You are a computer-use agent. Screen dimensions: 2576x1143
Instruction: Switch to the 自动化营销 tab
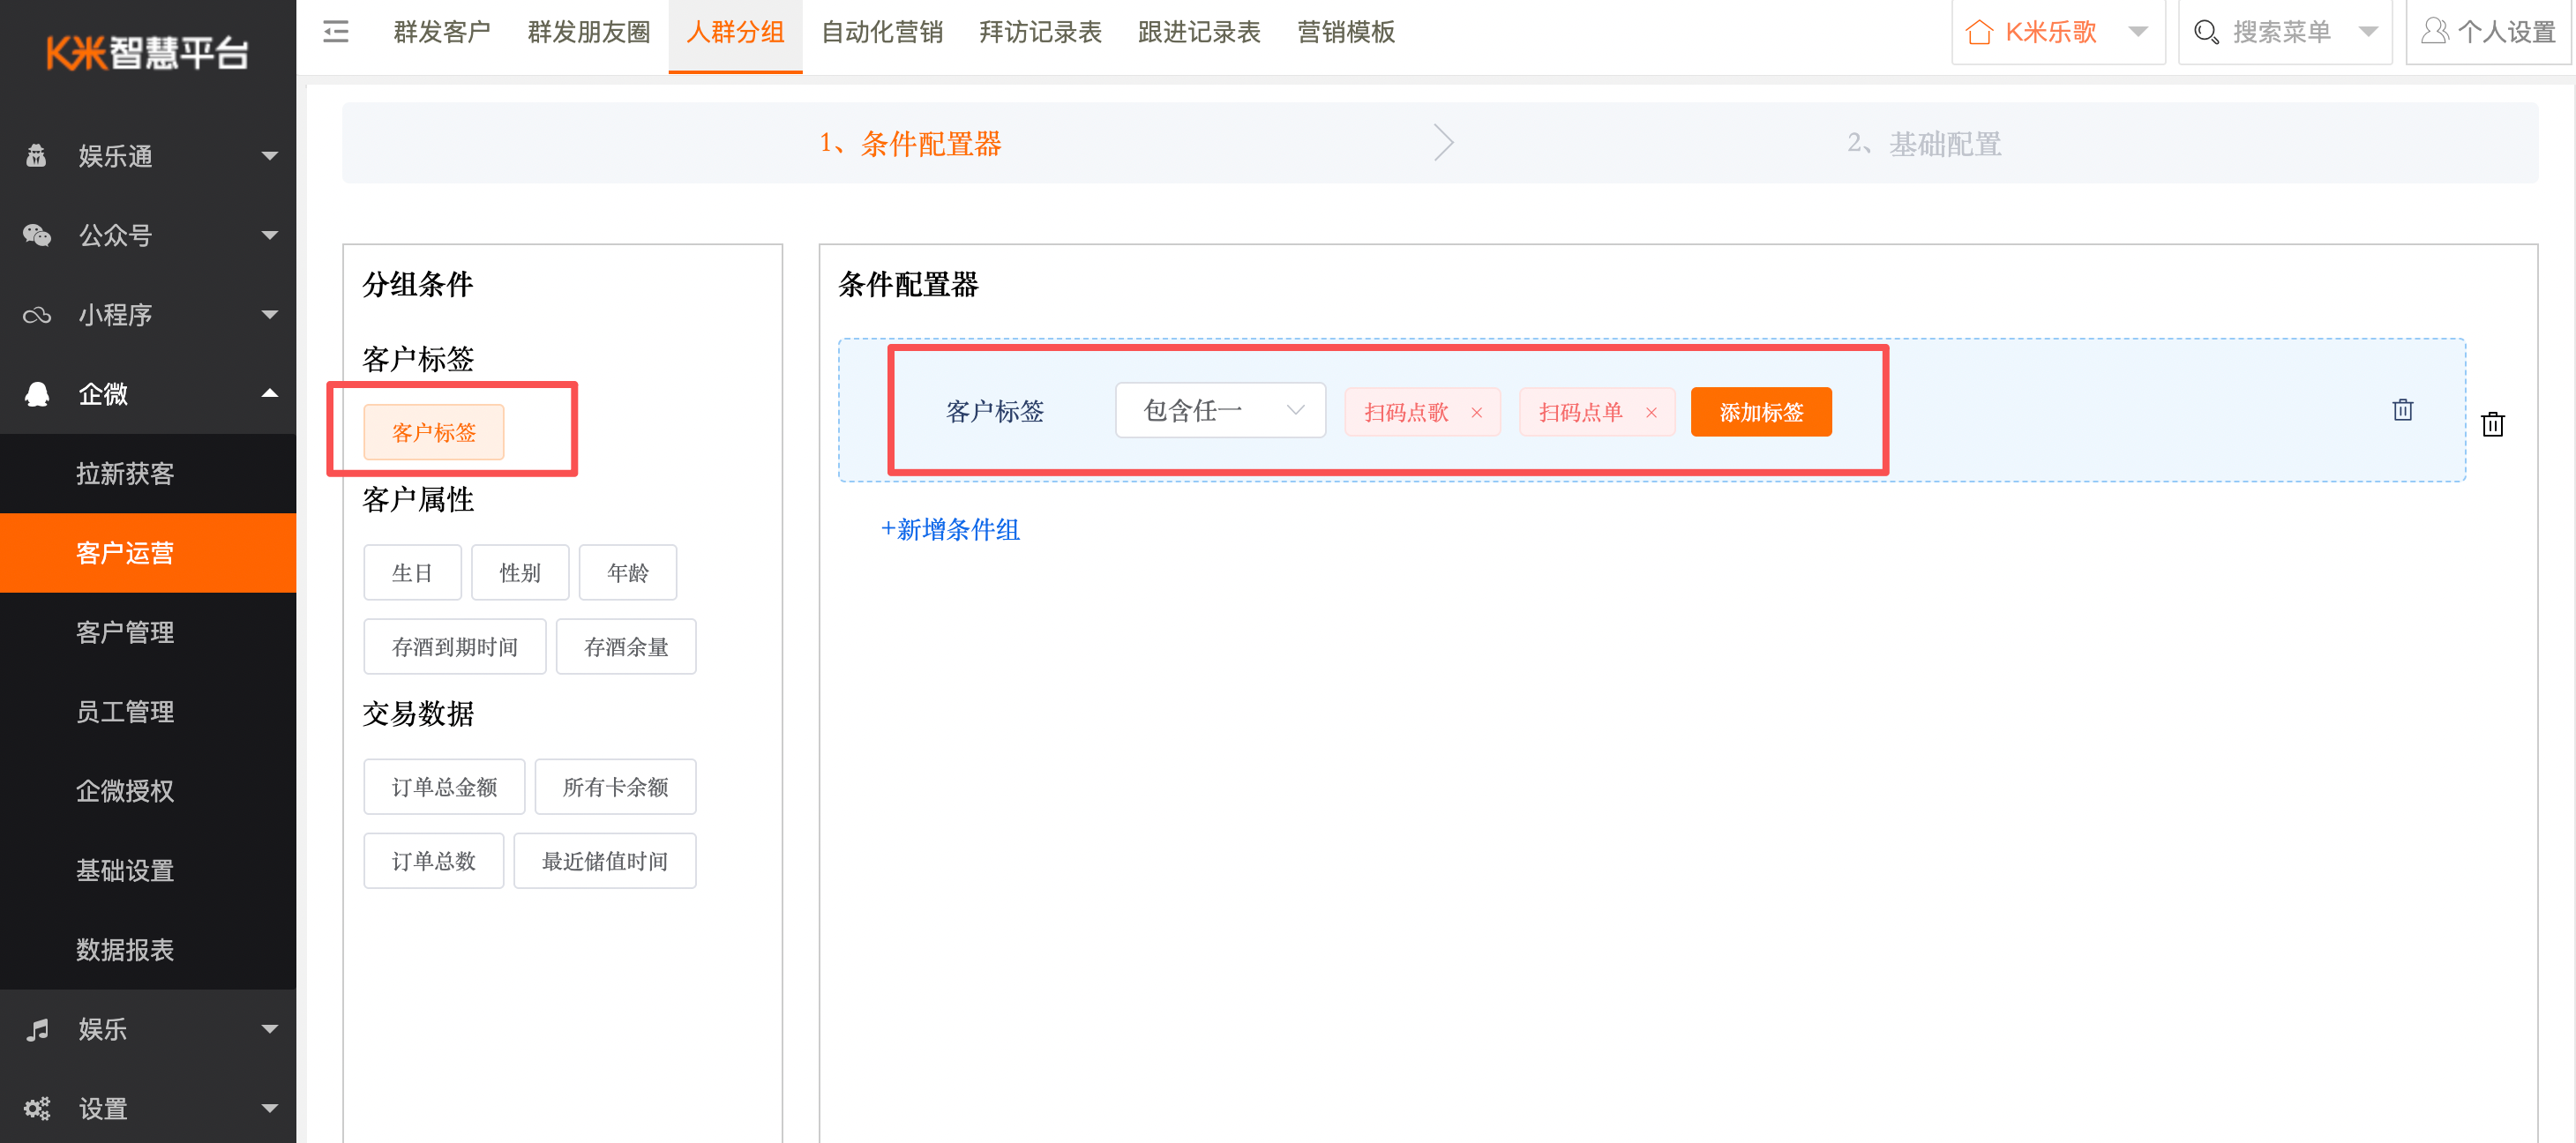[x=881, y=32]
